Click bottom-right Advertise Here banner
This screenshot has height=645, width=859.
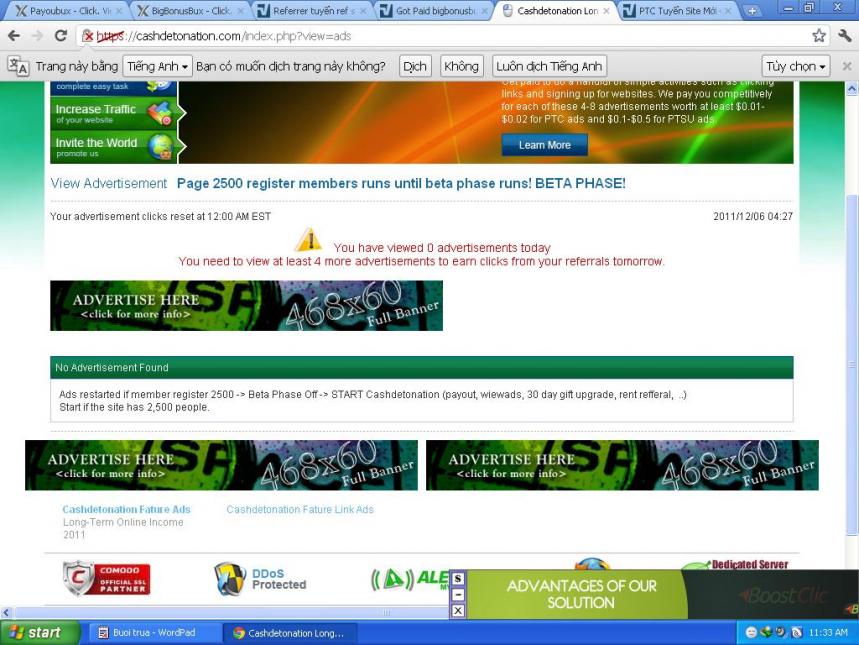(x=622, y=465)
